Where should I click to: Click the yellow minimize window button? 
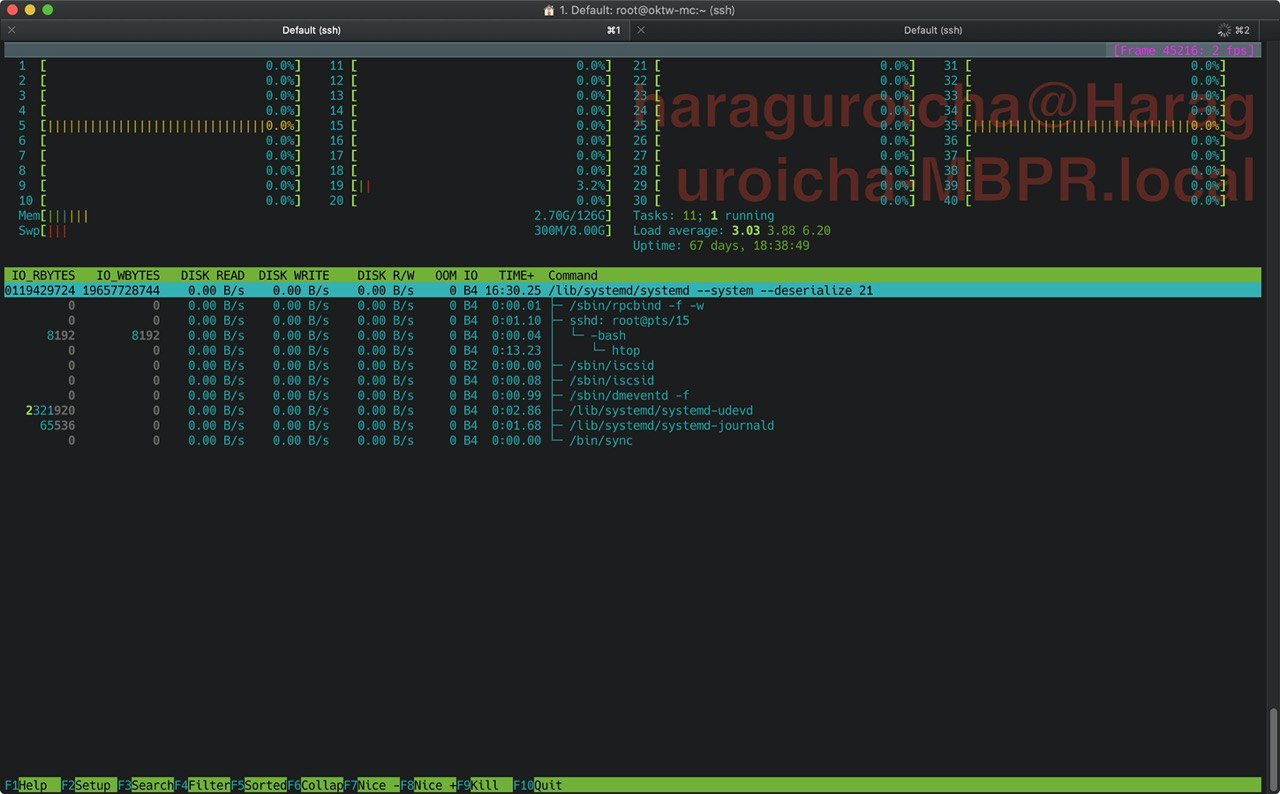(29, 9)
